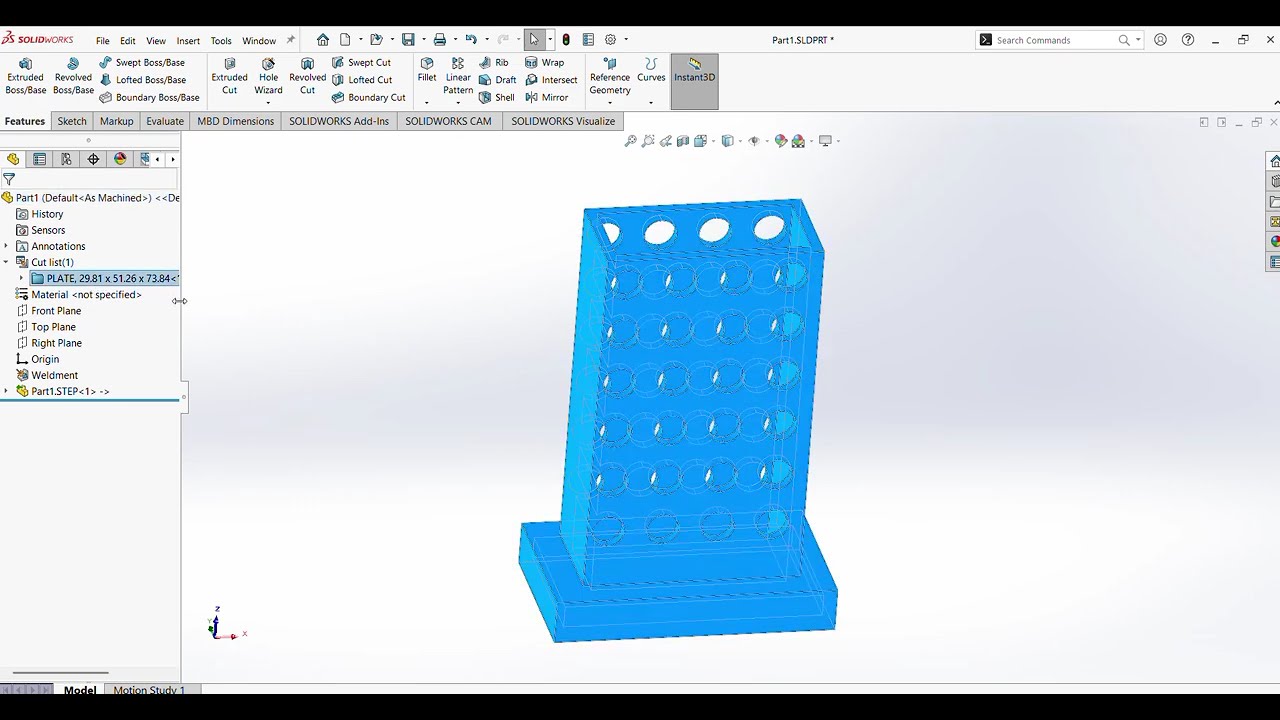Open the Save icon dropdown arrow
This screenshot has width=1280, height=720.
[423, 40]
